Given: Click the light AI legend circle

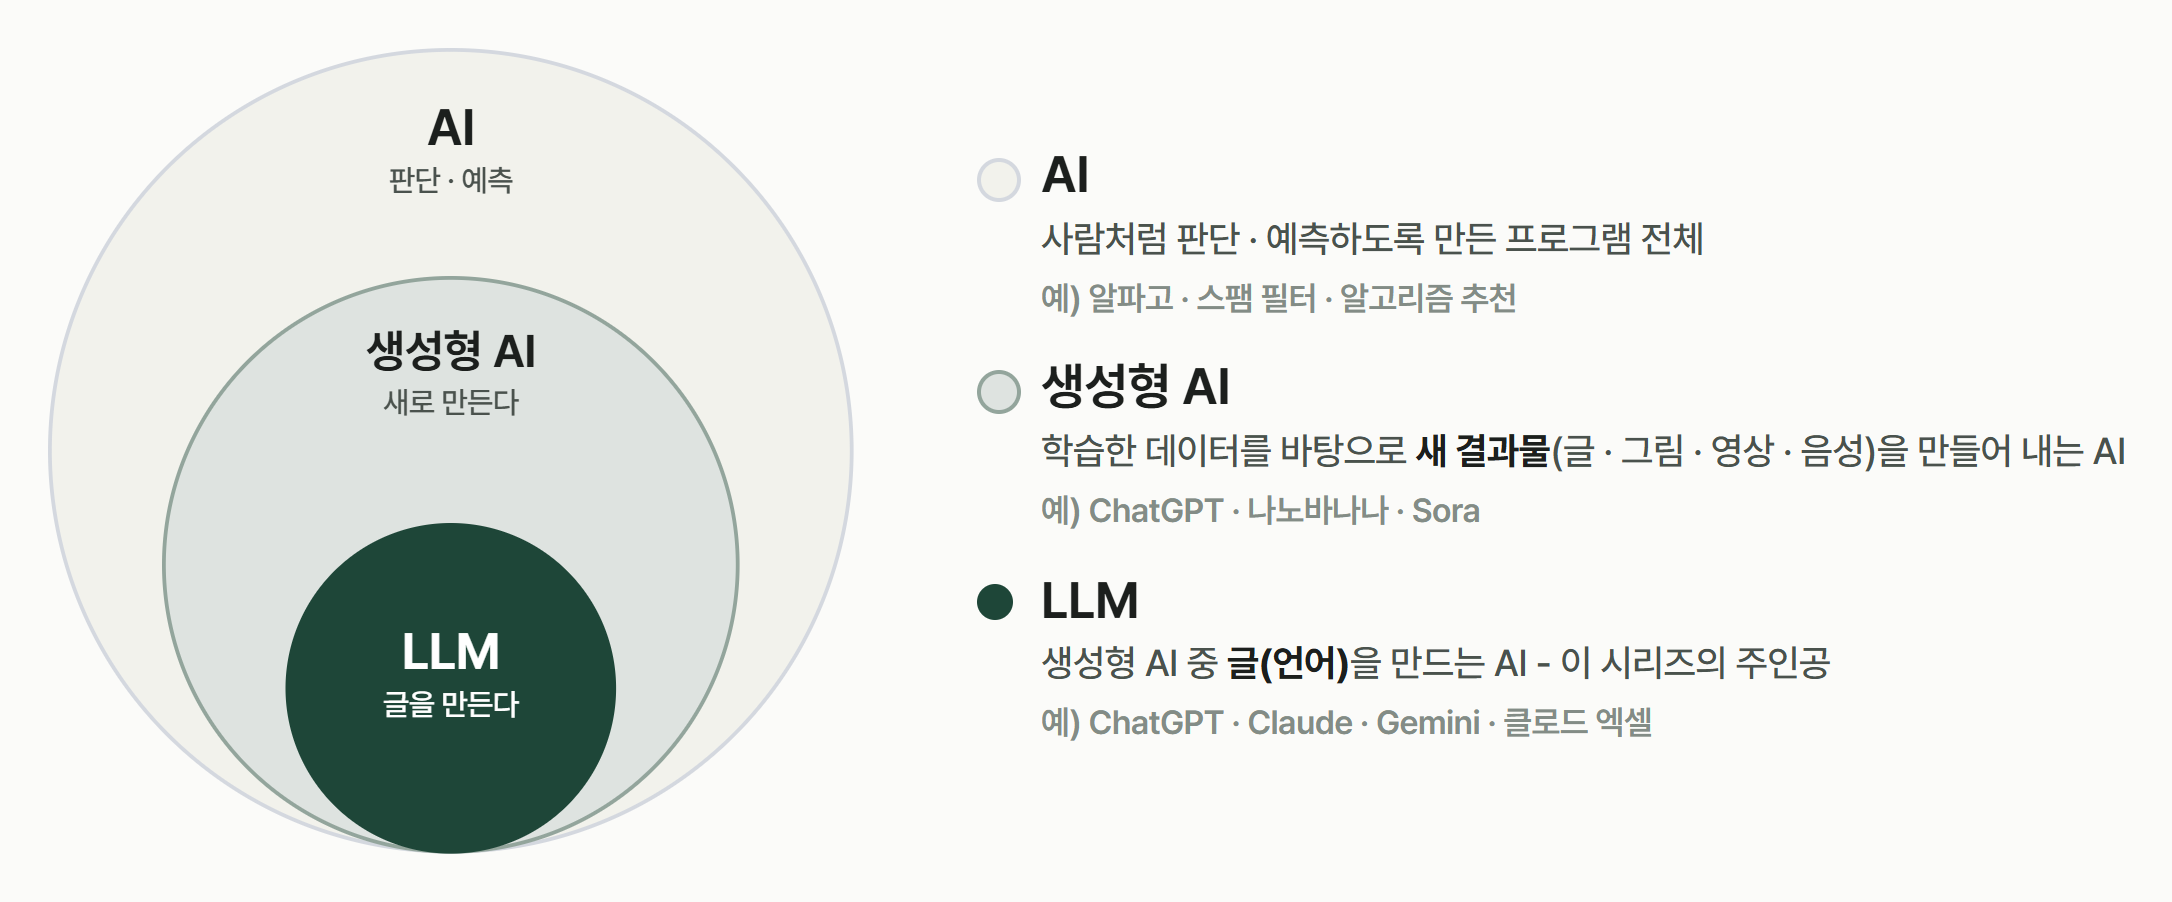Looking at the screenshot, I should tap(998, 180).
